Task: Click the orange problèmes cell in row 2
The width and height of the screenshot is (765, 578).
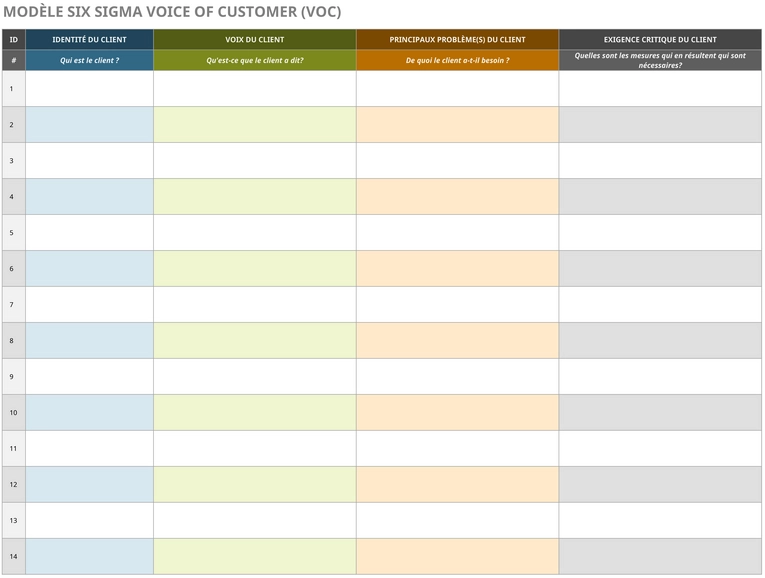Action: pos(458,125)
